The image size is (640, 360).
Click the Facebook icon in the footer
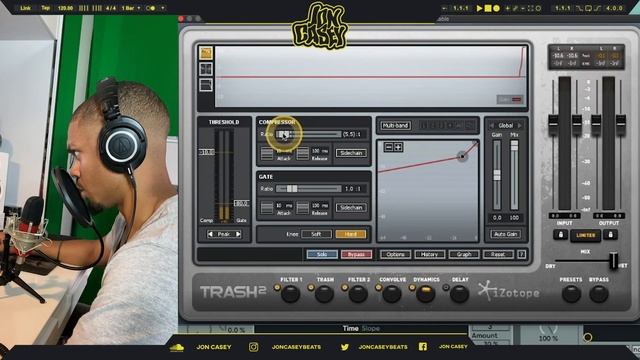pos(423,347)
